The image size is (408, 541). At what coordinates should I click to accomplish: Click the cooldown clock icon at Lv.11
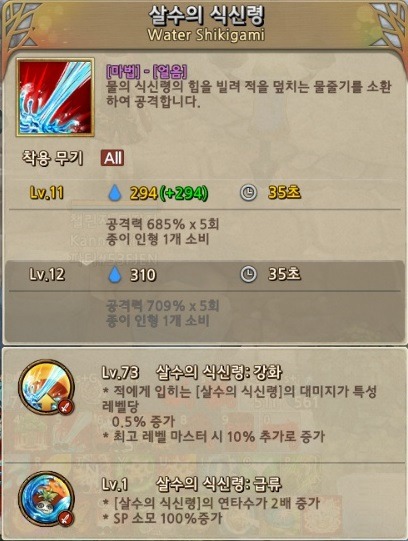[x=248, y=193]
